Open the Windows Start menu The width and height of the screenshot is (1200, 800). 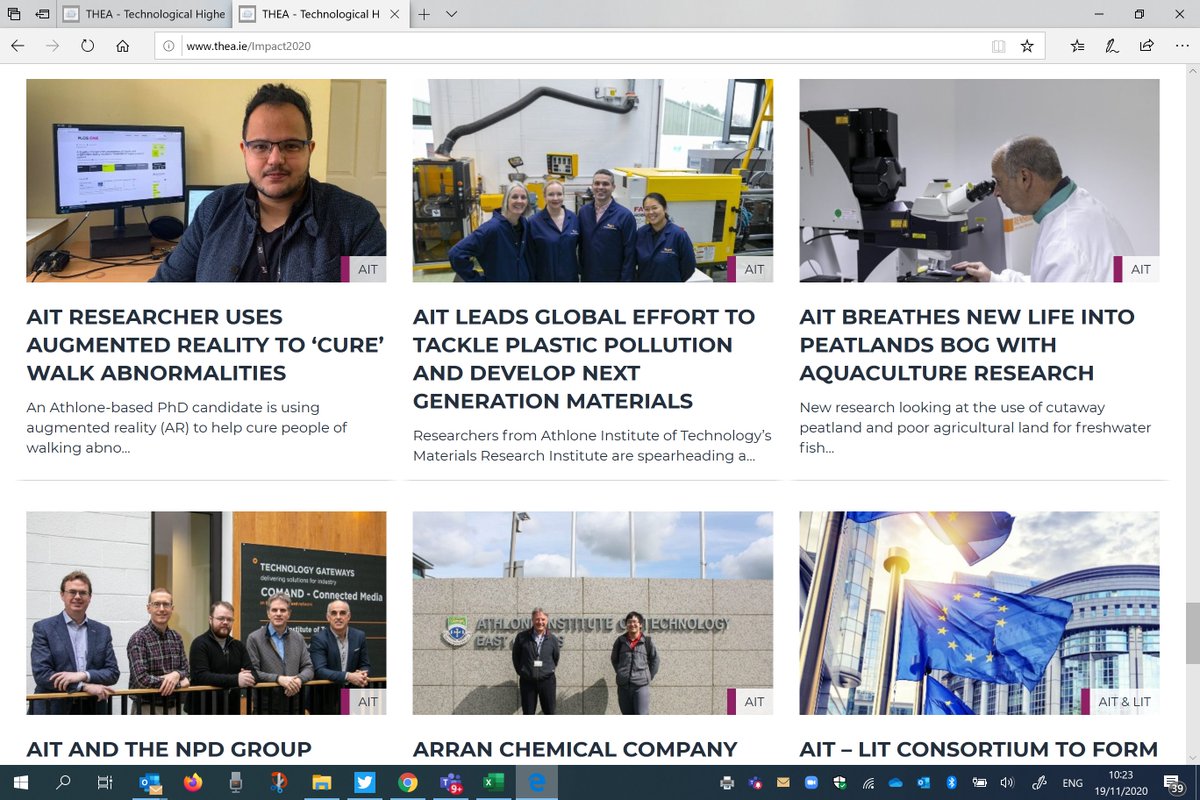coord(20,782)
